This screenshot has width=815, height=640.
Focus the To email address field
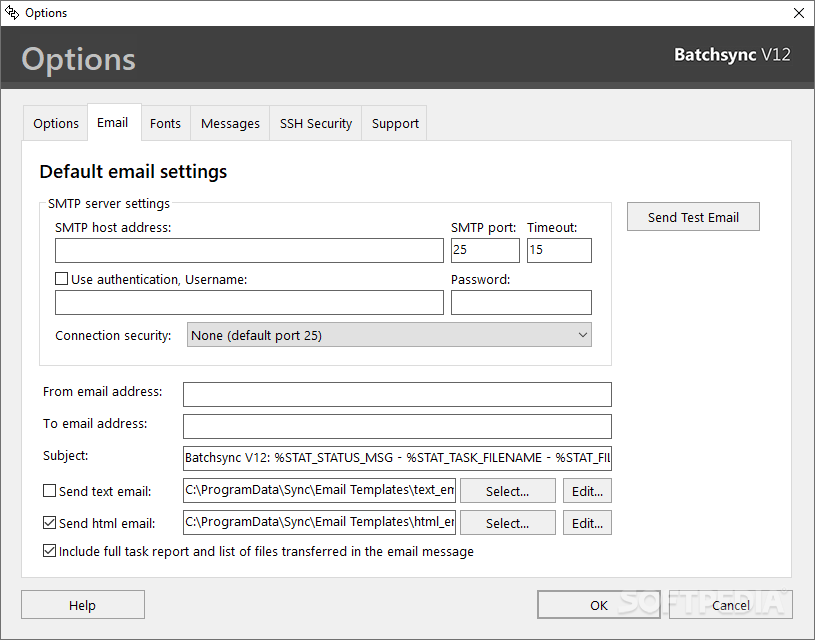tap(397, 427)
